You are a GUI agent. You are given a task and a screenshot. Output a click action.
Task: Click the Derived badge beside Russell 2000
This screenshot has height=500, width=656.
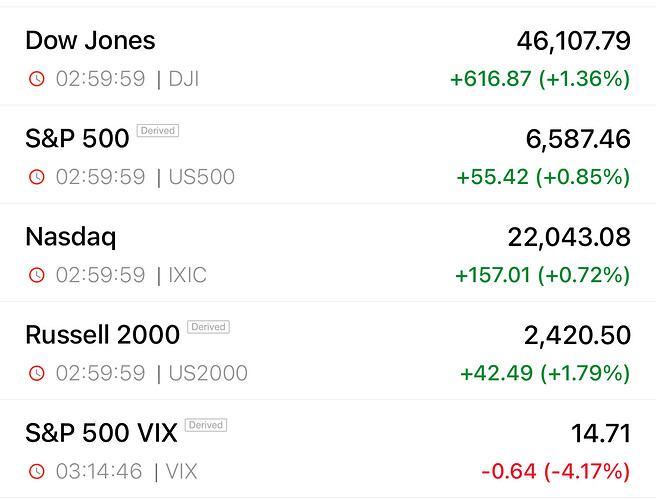pyautogui.click(x=209, y=327)
